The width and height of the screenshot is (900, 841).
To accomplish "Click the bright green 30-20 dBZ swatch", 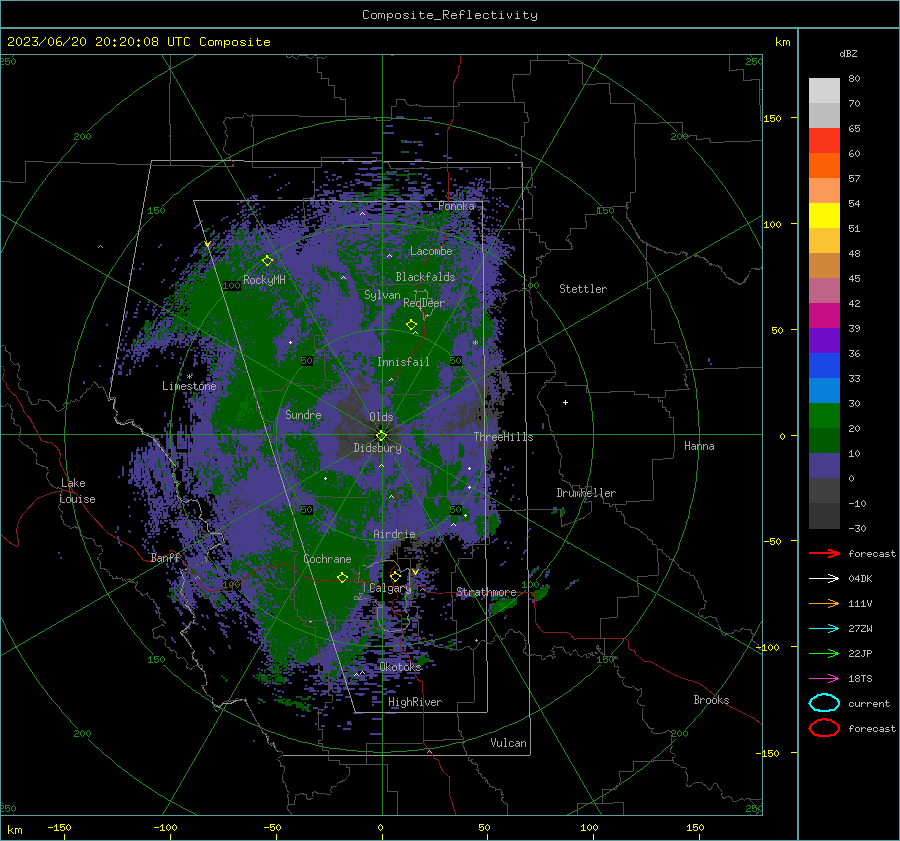I will click(824, 415).
